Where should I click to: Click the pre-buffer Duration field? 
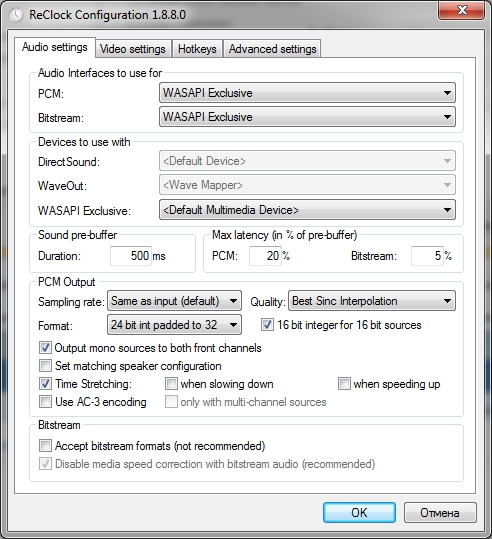coord(131,256)
